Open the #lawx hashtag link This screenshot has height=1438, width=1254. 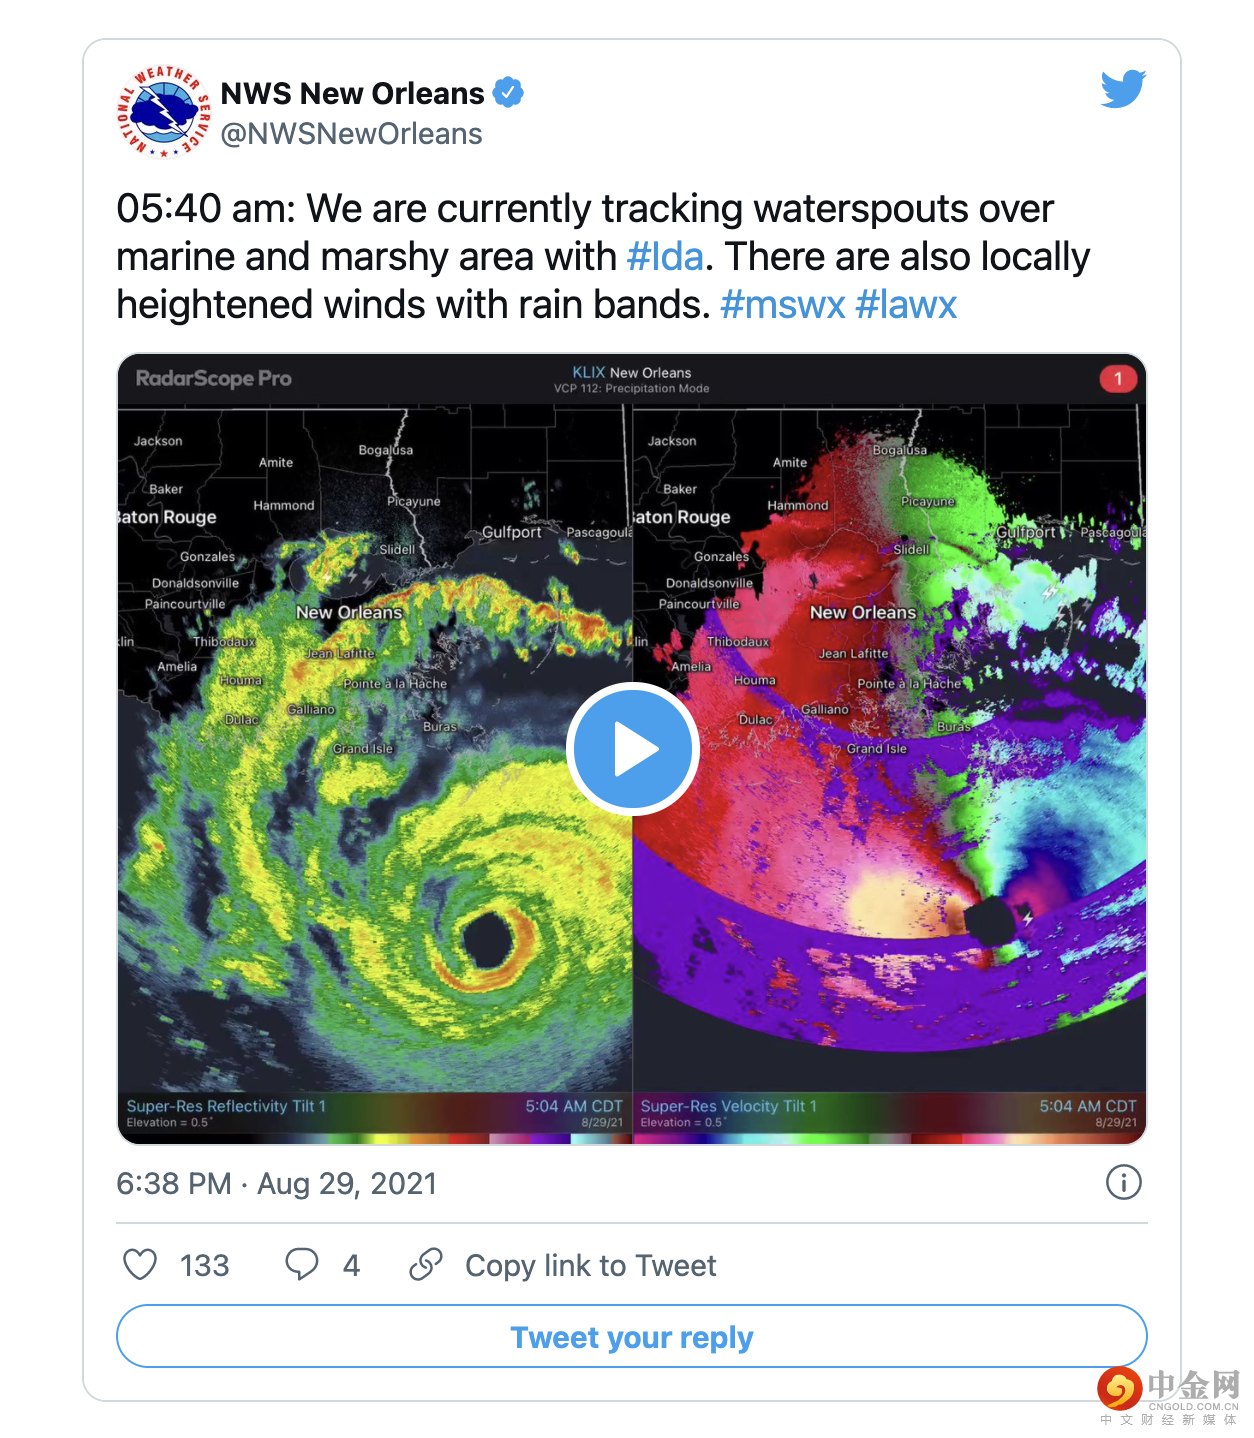click(906, 304)
